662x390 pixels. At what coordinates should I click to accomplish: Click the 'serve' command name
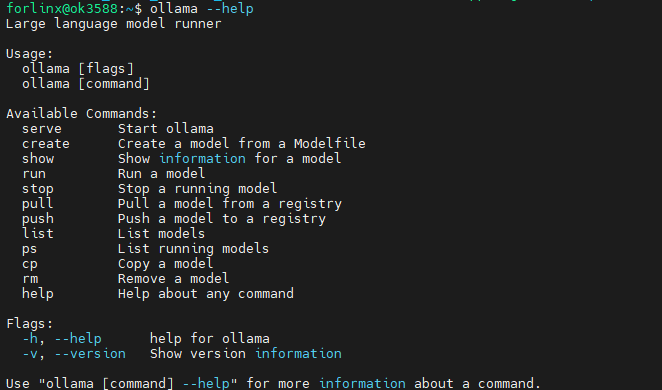tap(42, 129)
